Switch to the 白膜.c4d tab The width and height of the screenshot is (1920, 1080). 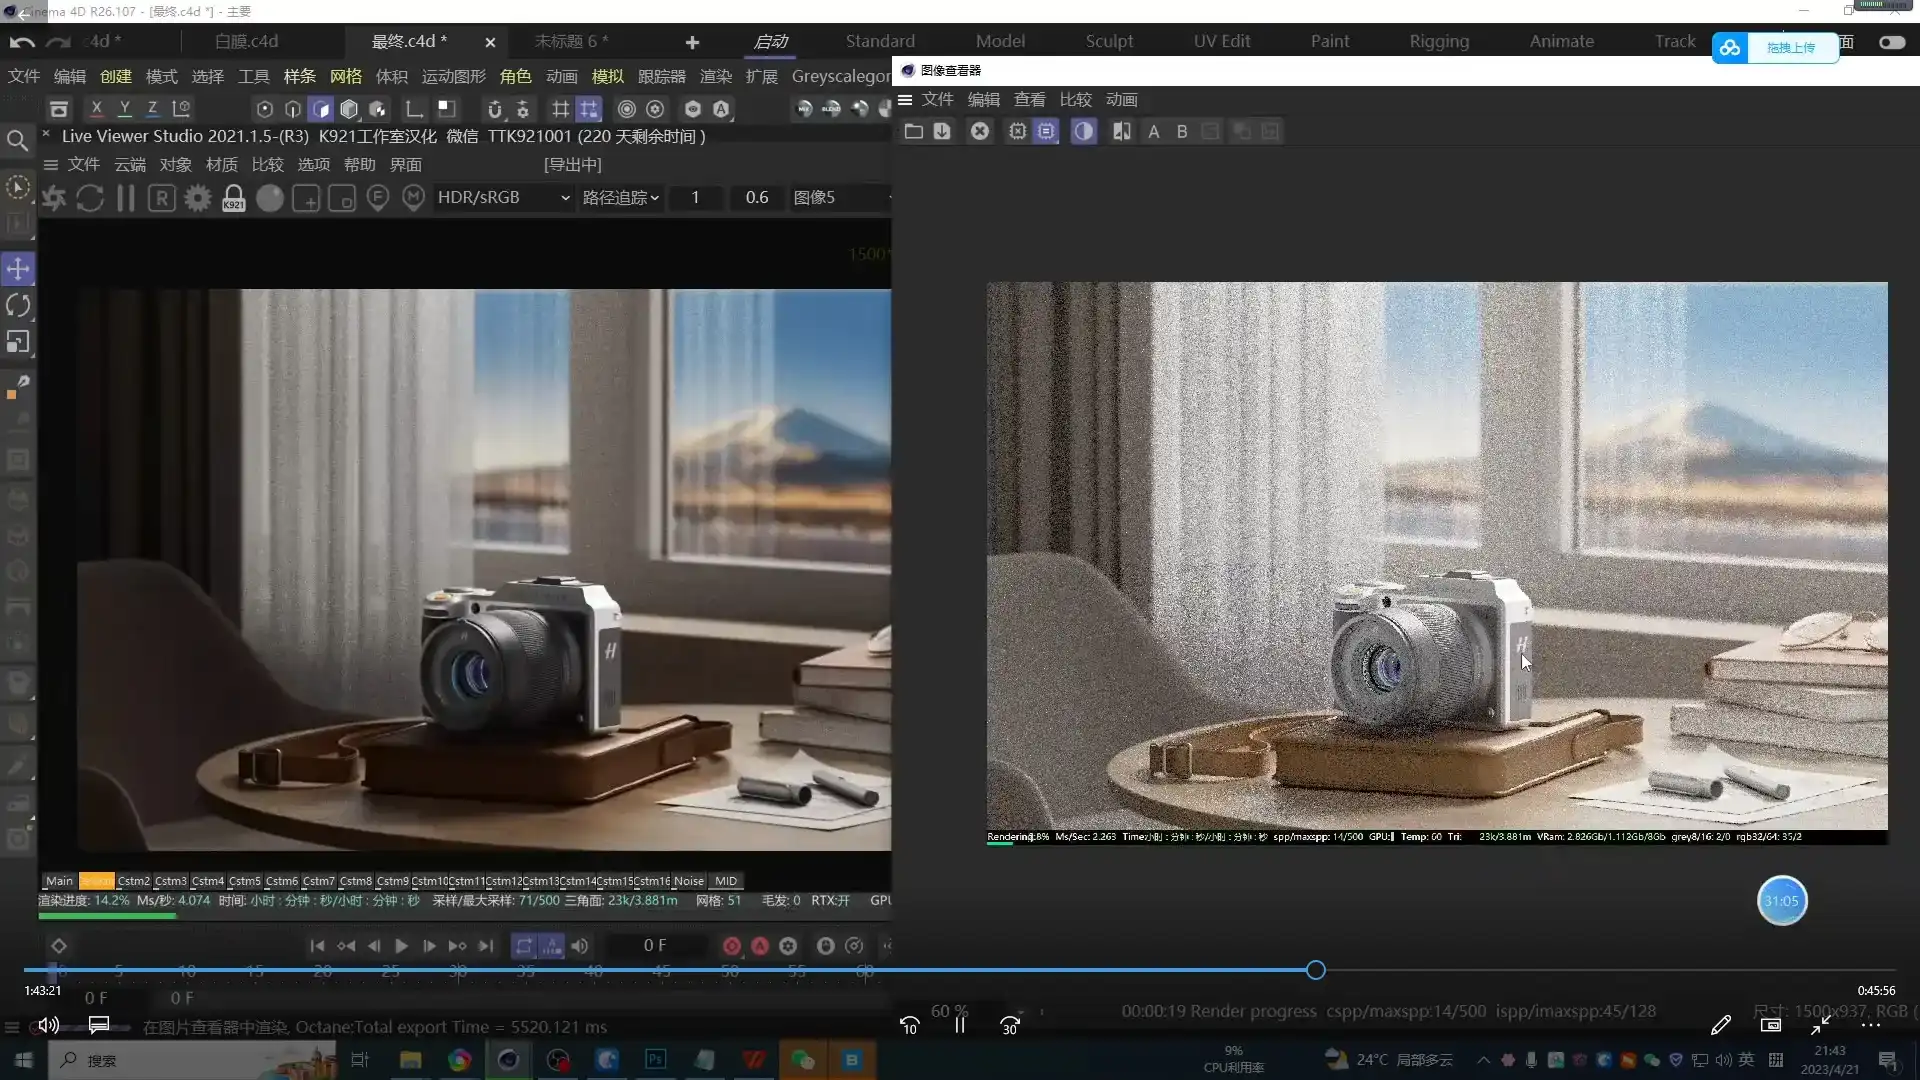249,41
